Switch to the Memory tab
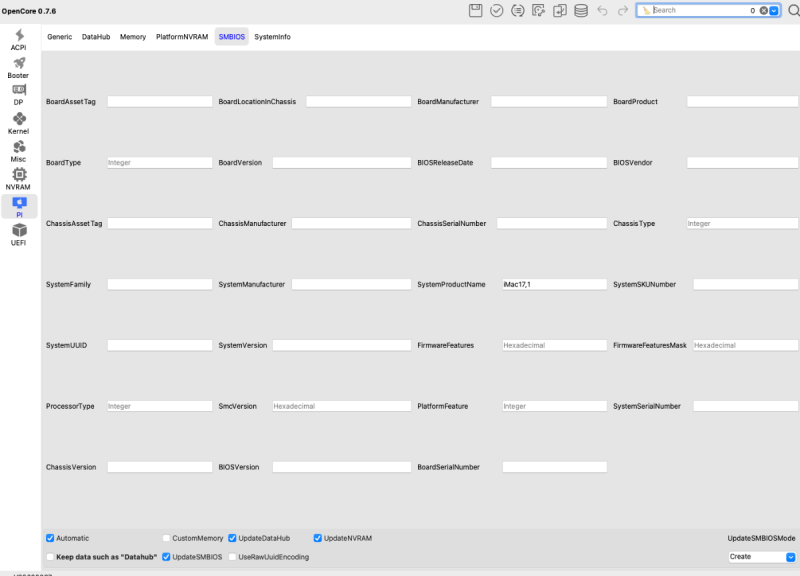Image resolution: width=800 pixels, height=576 pixels. (x=133, y=37)
